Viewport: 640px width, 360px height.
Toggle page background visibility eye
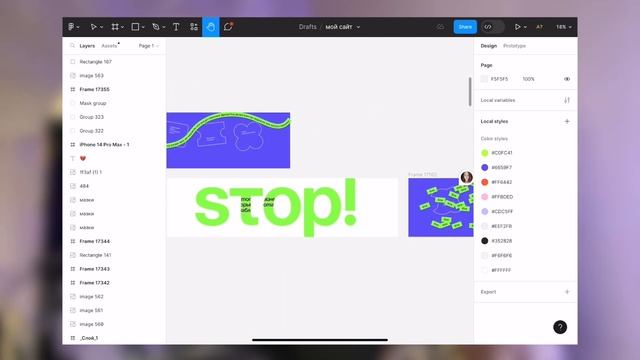pyautogui.click(x=567, y=79)
